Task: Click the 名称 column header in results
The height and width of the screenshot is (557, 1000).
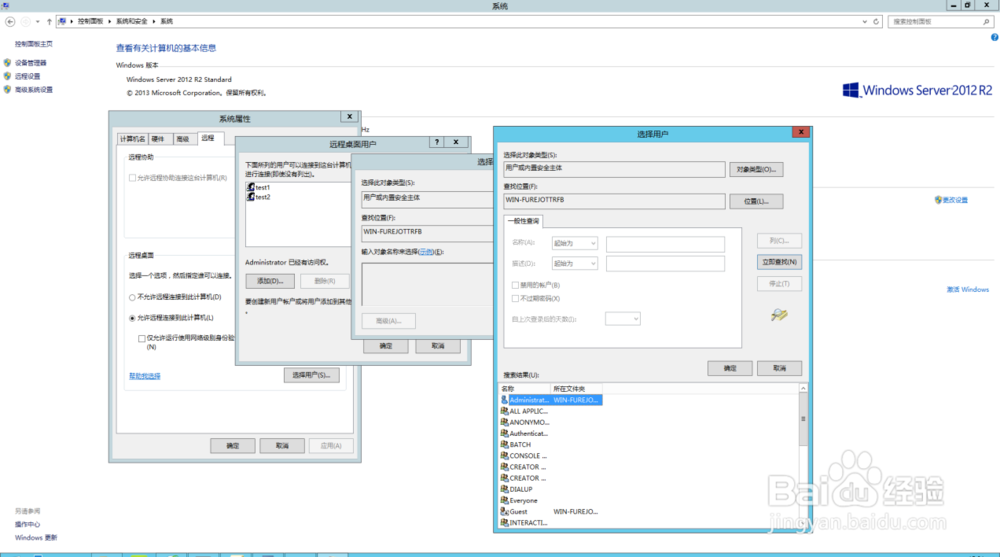Action: tap(524, 389)
